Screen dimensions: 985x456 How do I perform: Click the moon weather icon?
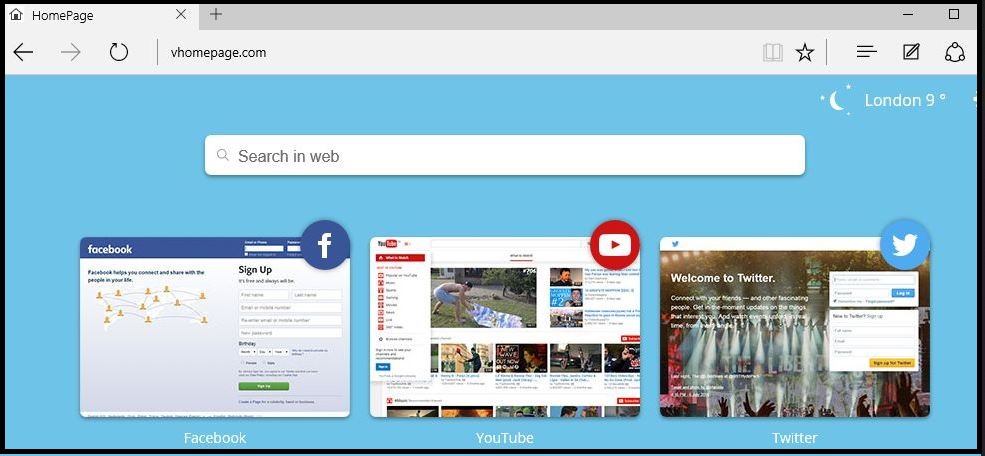coord(836,100)
